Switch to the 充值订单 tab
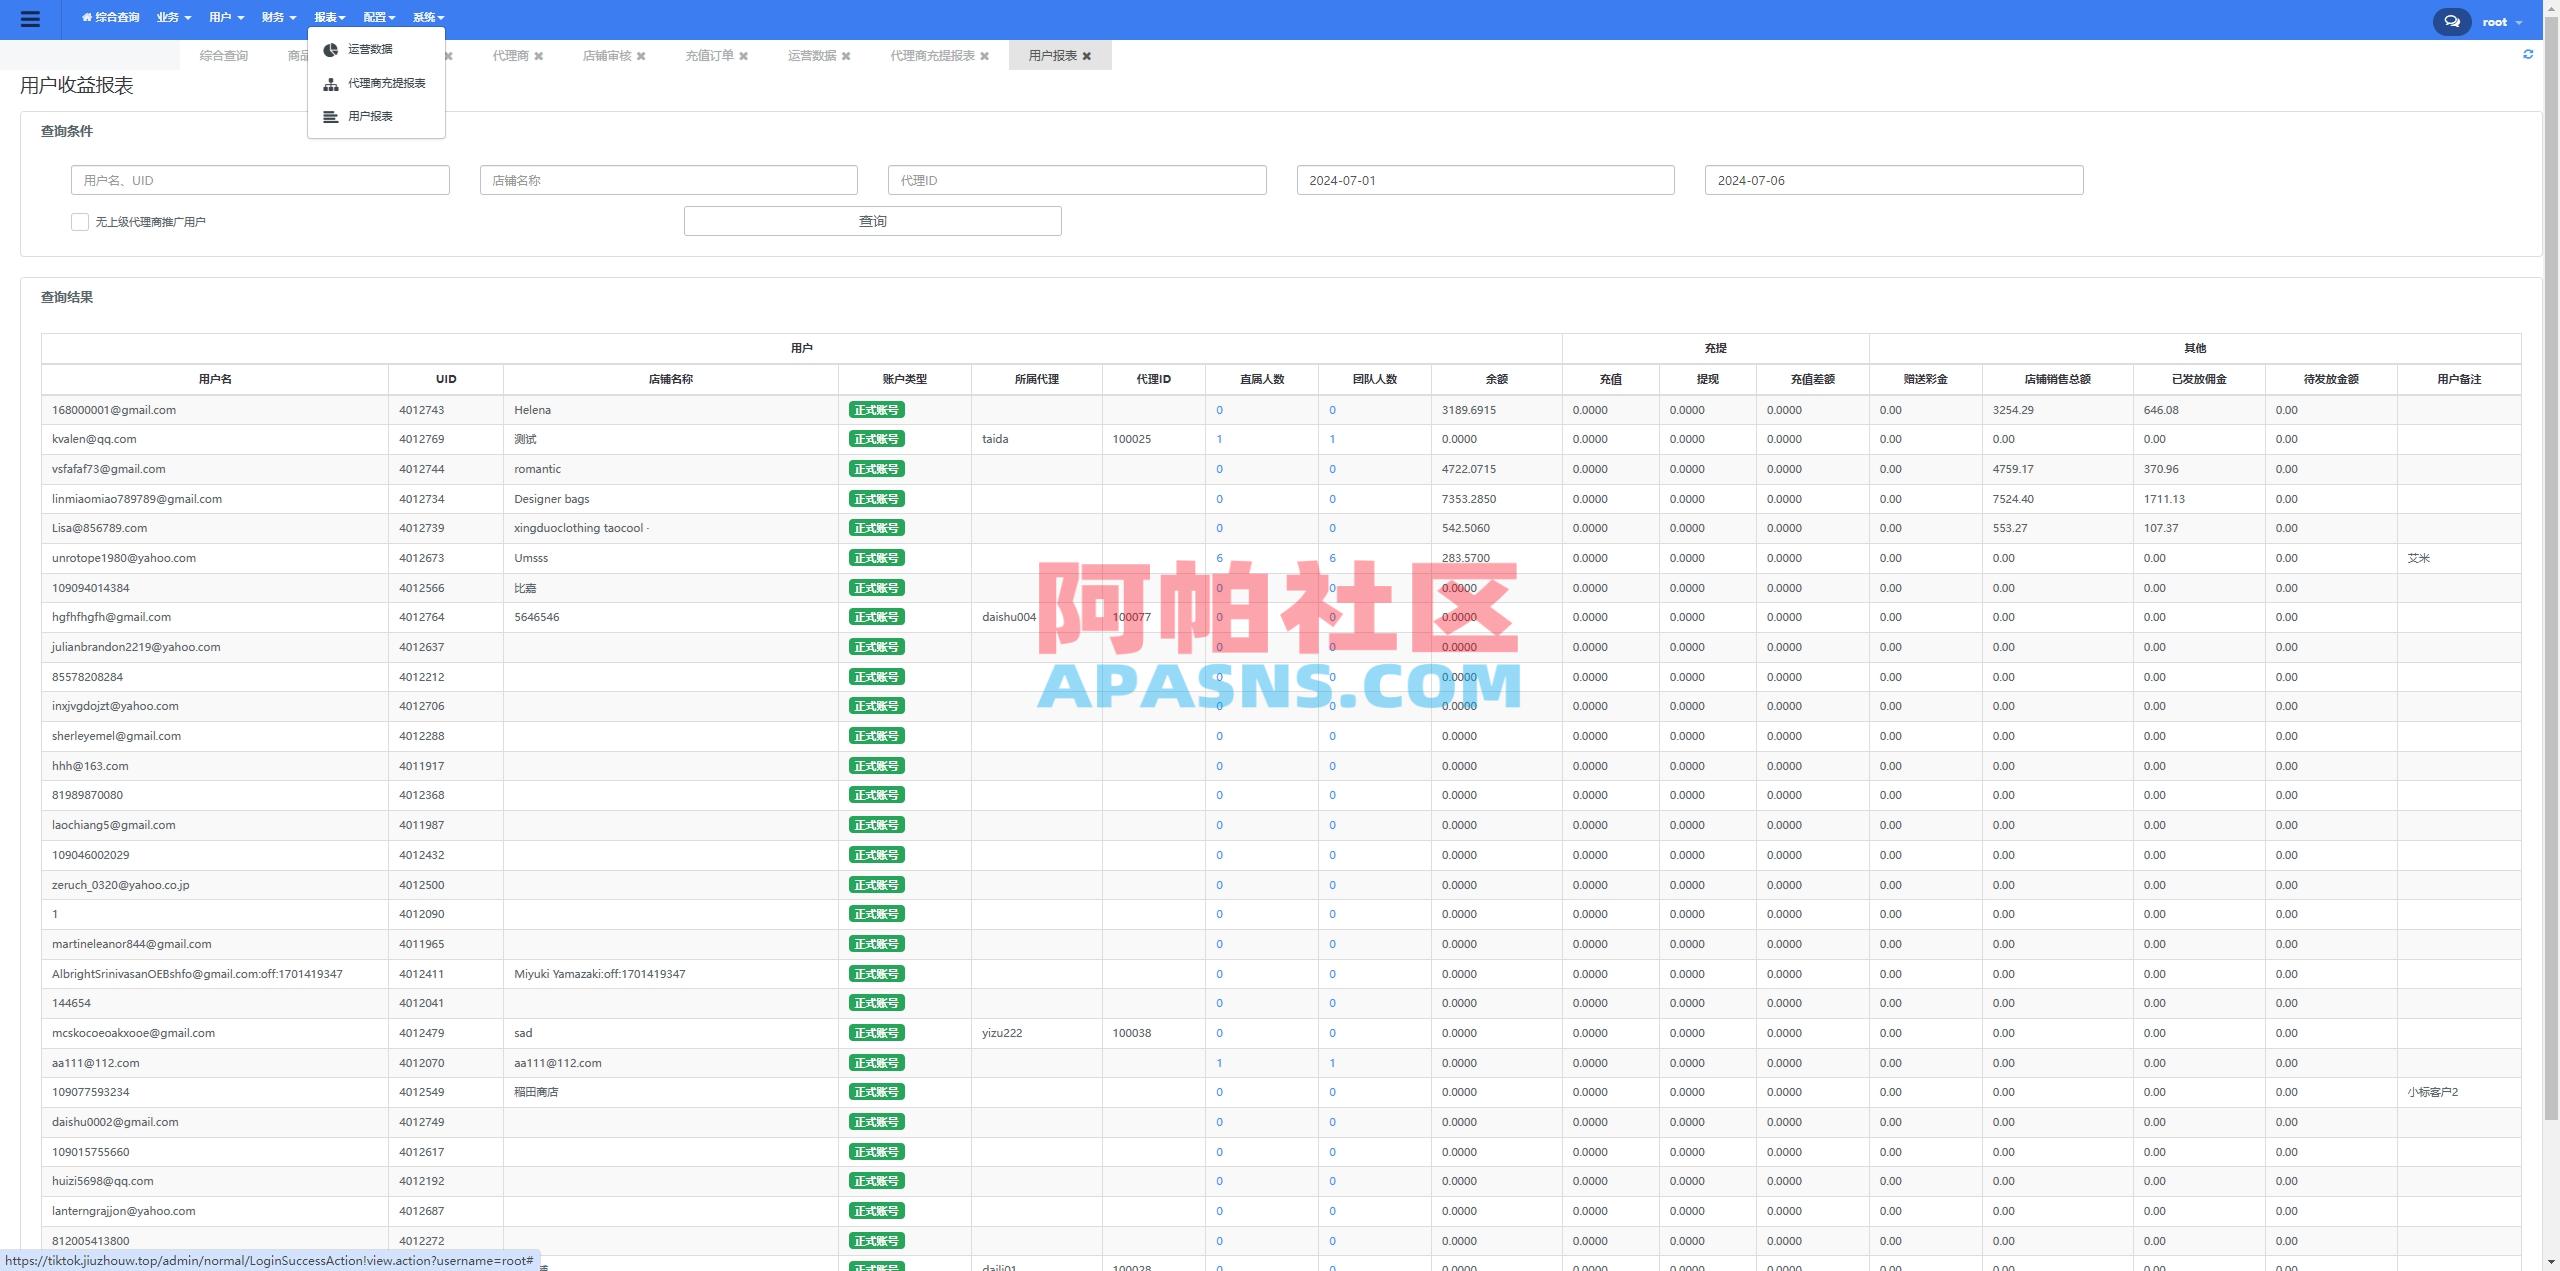The width and height of the screenshot is (2560, 1271). tap(708, 56)
